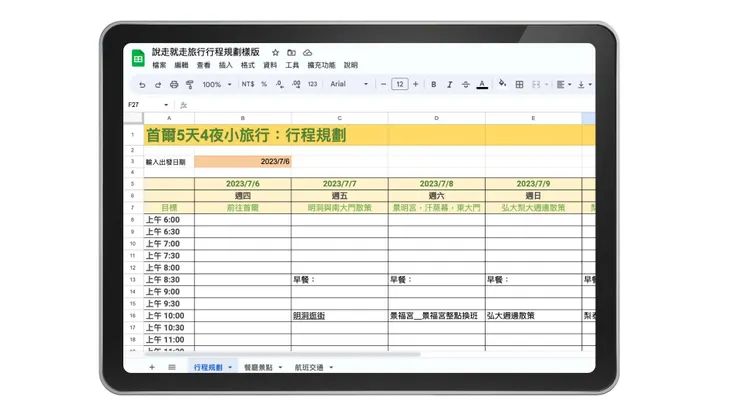Increase decimal places
This screenshot has width=740, height=416.
coord(296,84)
